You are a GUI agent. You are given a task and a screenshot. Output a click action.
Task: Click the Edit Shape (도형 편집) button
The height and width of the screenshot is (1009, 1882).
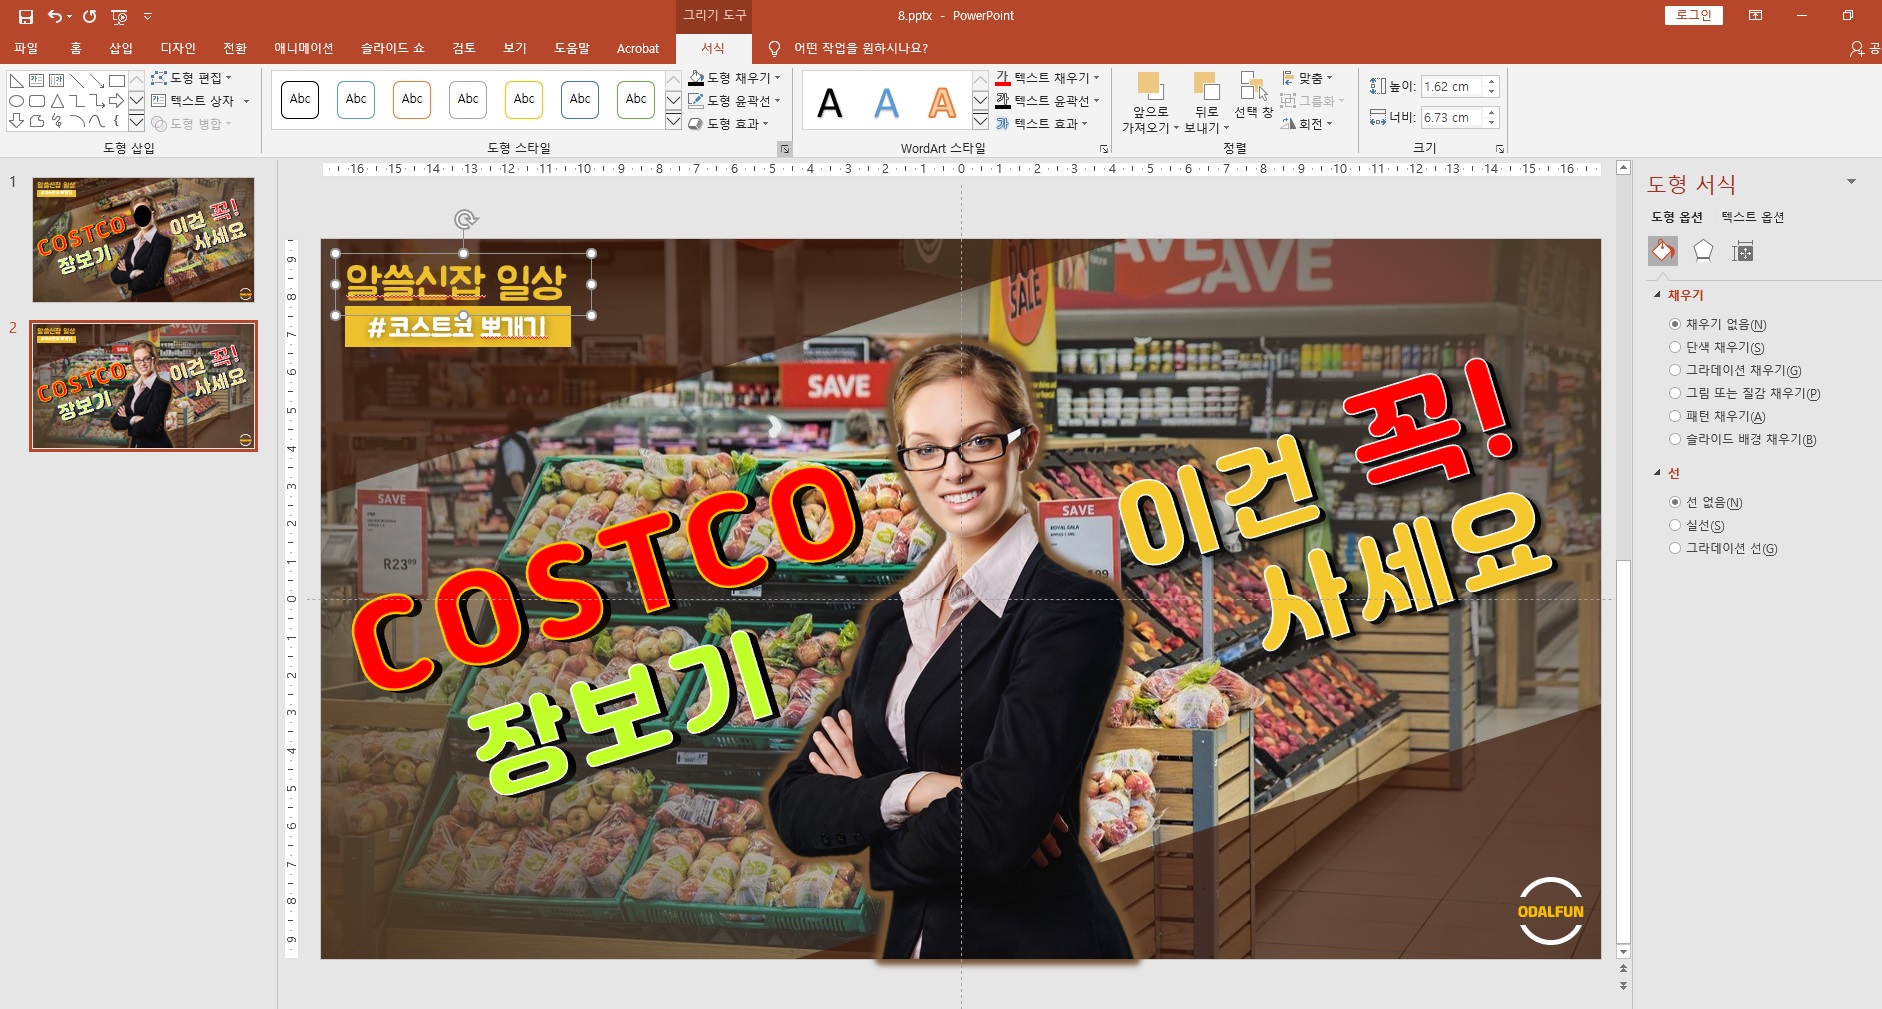tap(192, 77)
